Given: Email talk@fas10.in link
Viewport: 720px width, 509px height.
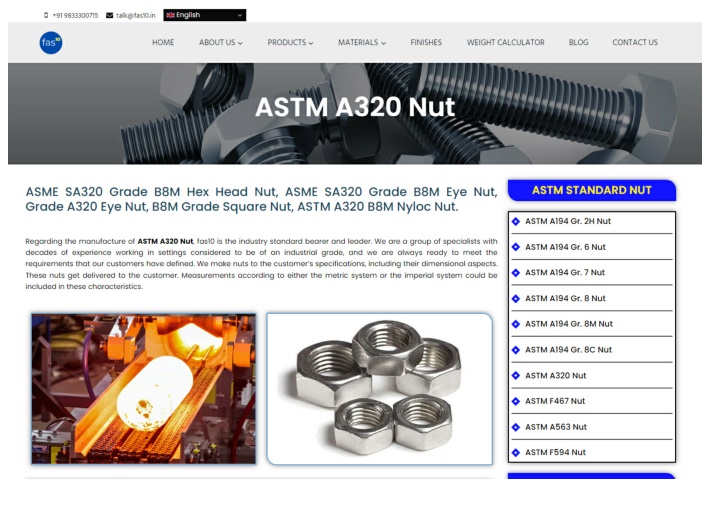Looking at the screenshot, I should point(136,16).
